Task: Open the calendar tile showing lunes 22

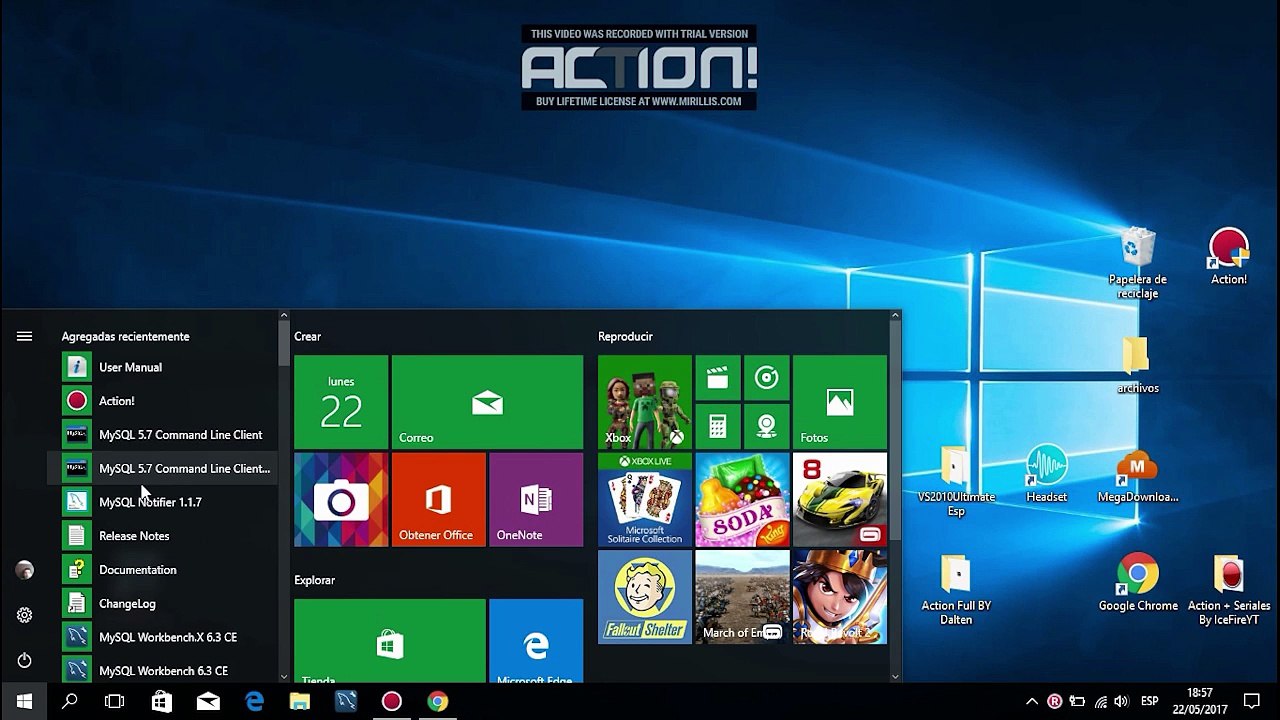Action: [341, 402]
